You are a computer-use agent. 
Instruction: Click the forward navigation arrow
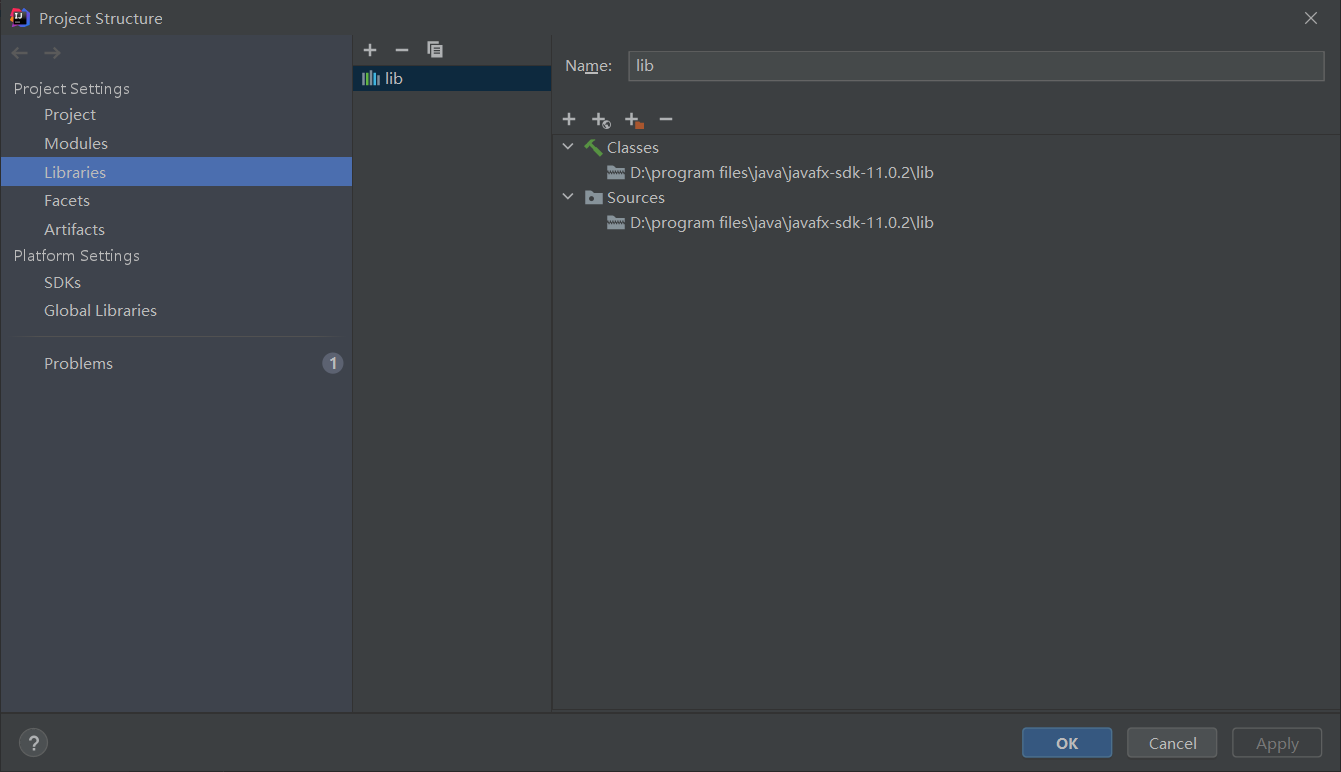[x=51, y=52]
